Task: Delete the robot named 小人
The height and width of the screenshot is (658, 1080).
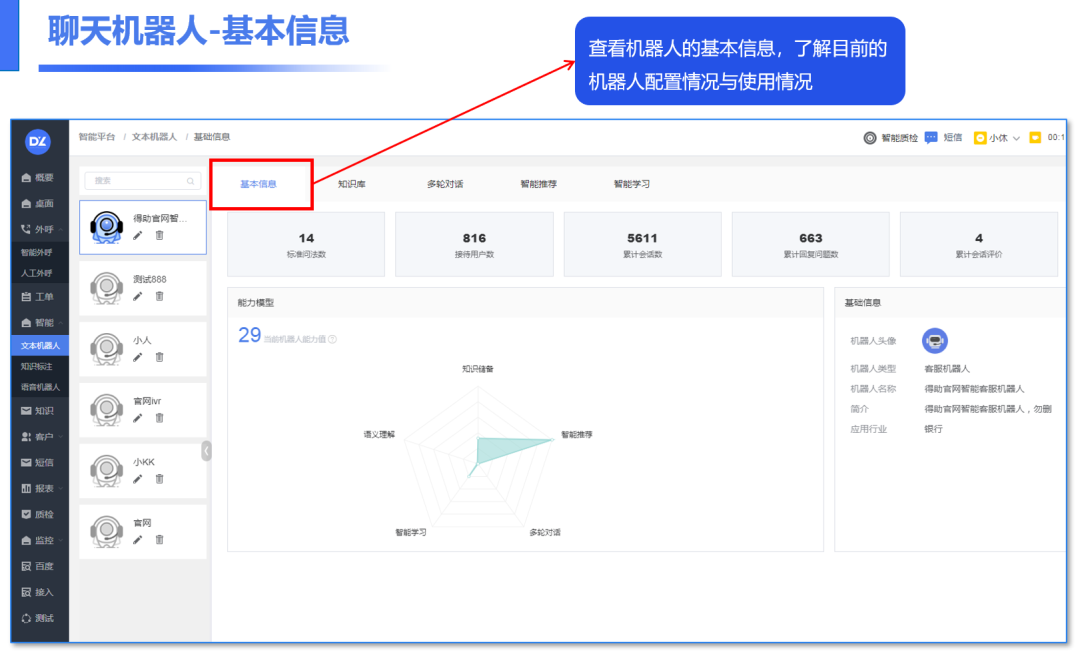Action: click(159, 357)
